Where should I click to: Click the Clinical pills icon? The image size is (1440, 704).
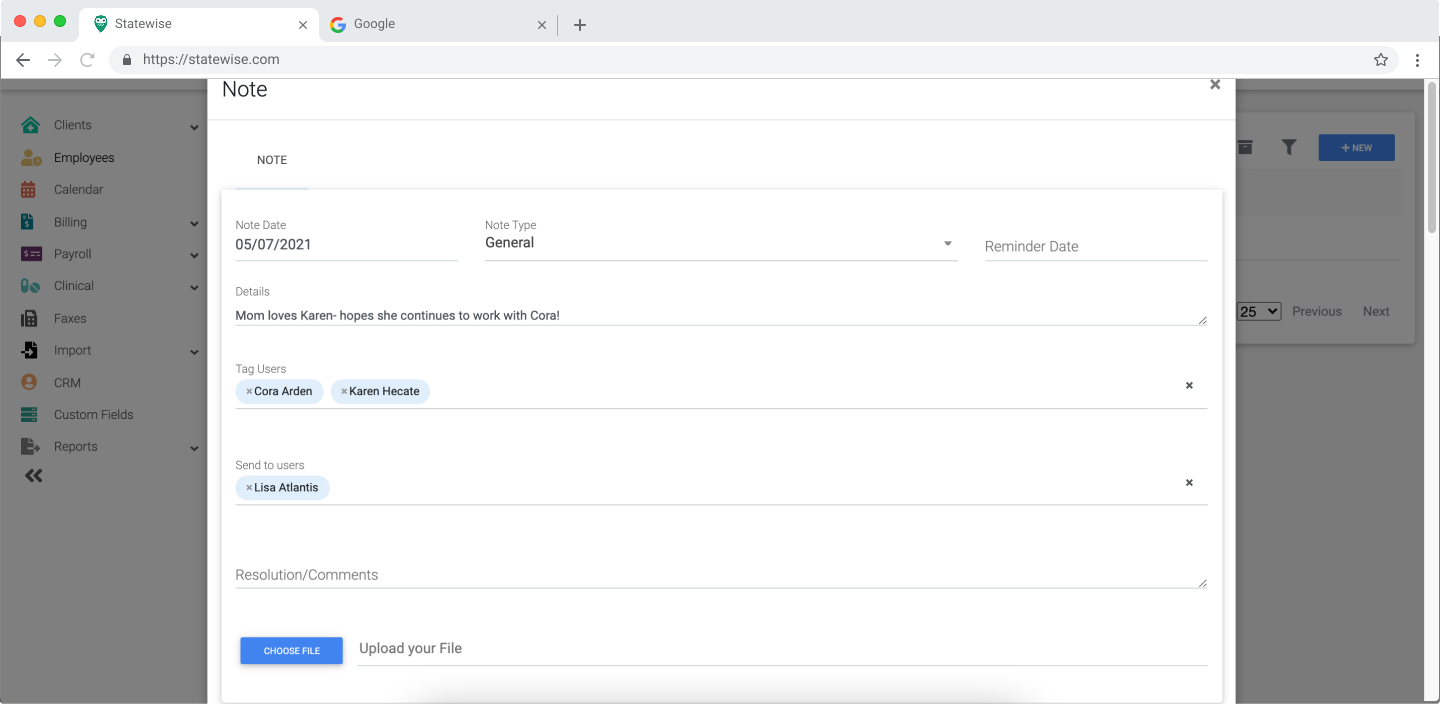(30, 286)
